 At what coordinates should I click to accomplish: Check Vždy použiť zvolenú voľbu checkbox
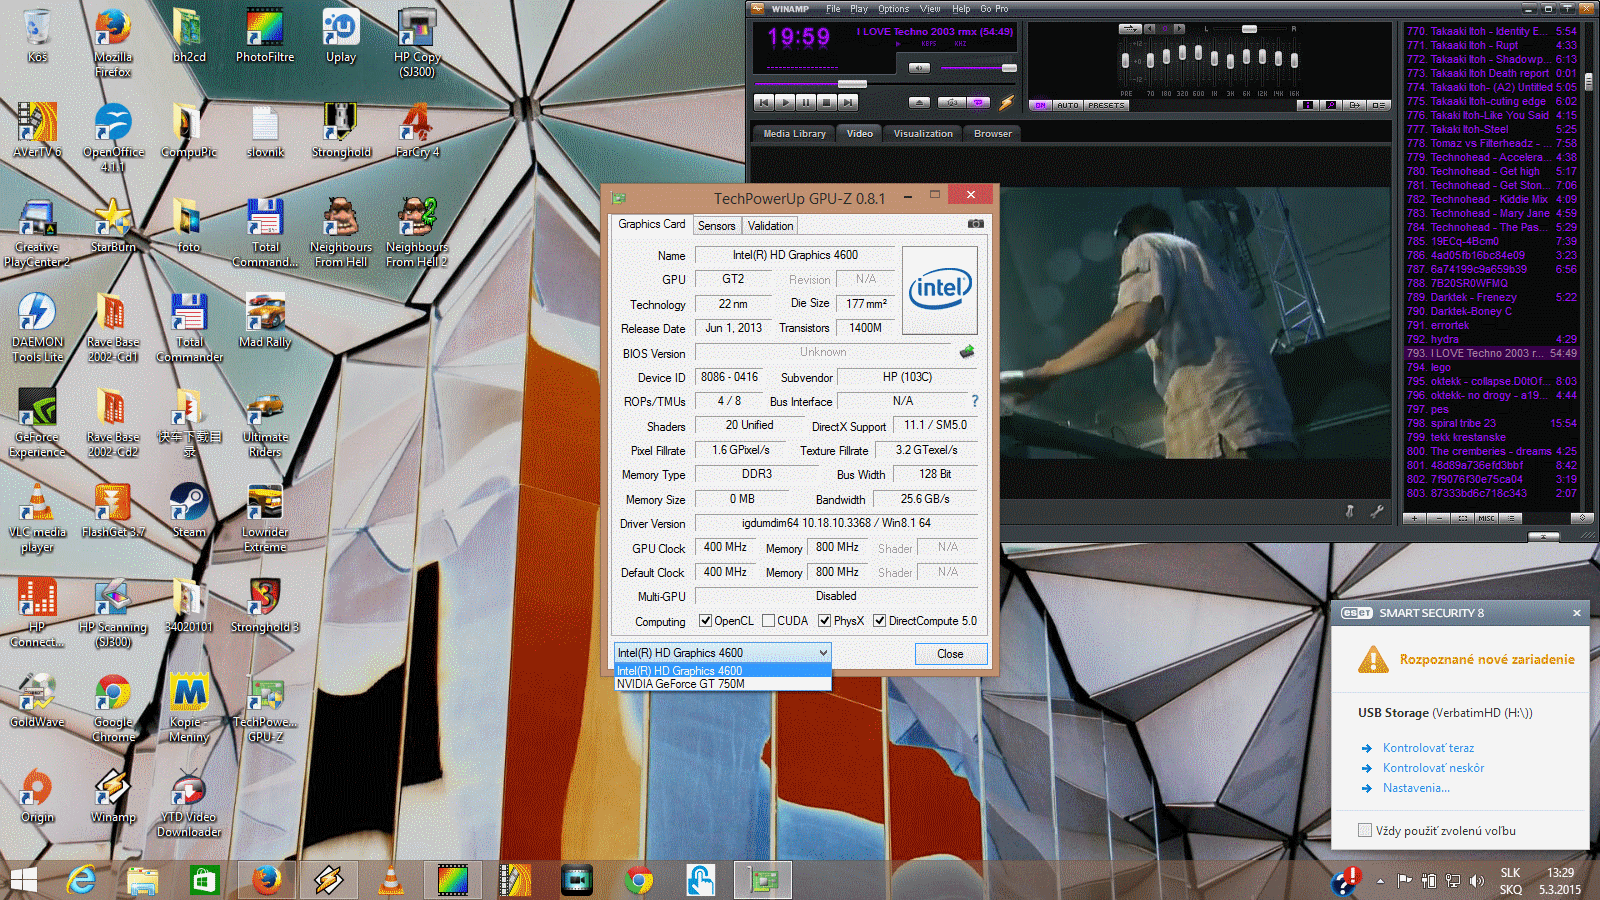[x=1364, y=830]
